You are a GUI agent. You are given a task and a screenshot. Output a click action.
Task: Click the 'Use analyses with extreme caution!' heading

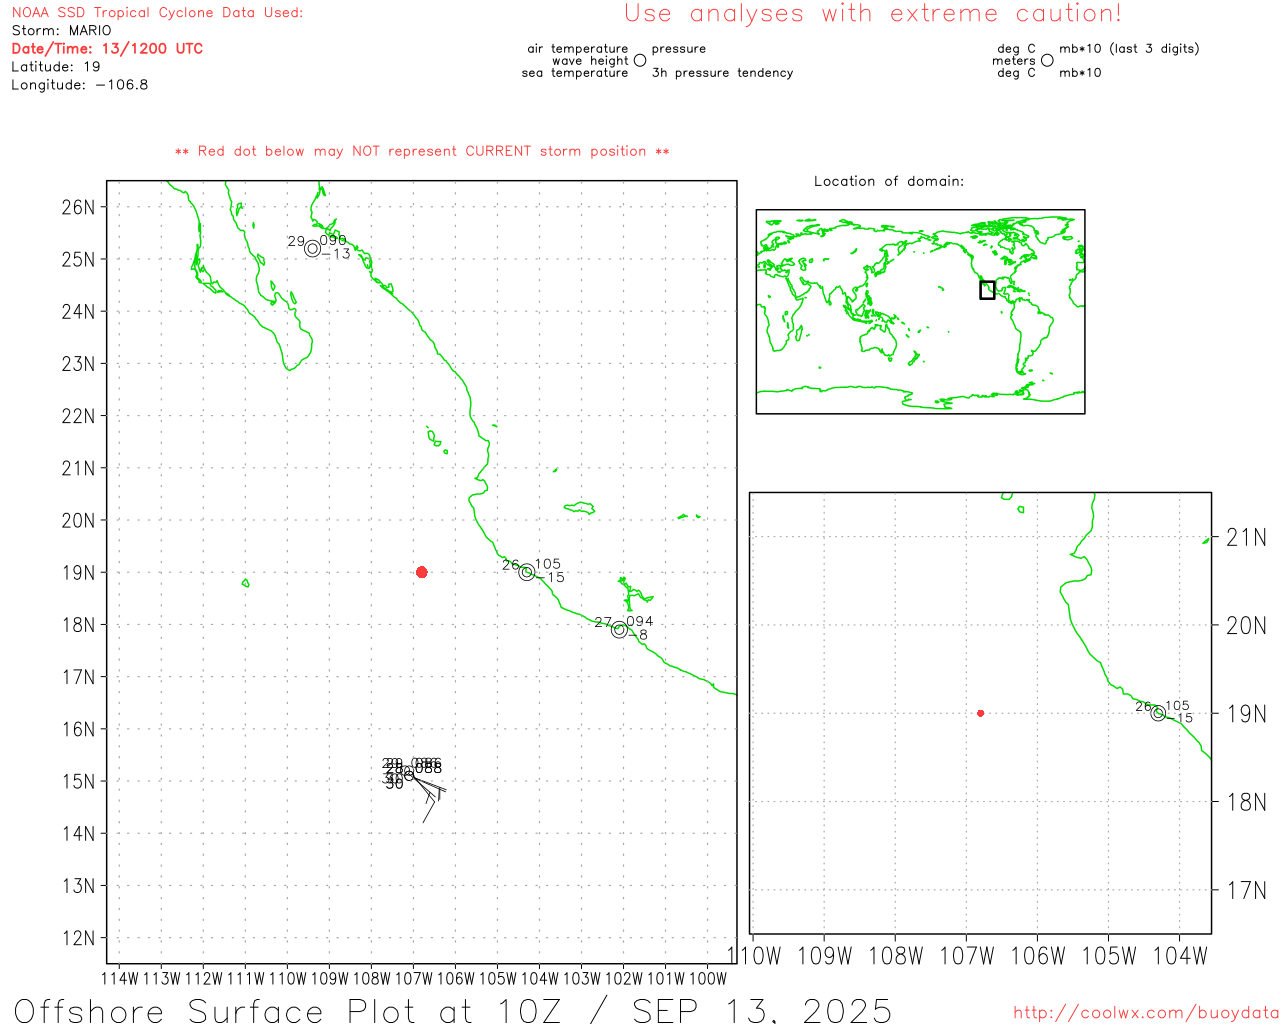point(873,14)
